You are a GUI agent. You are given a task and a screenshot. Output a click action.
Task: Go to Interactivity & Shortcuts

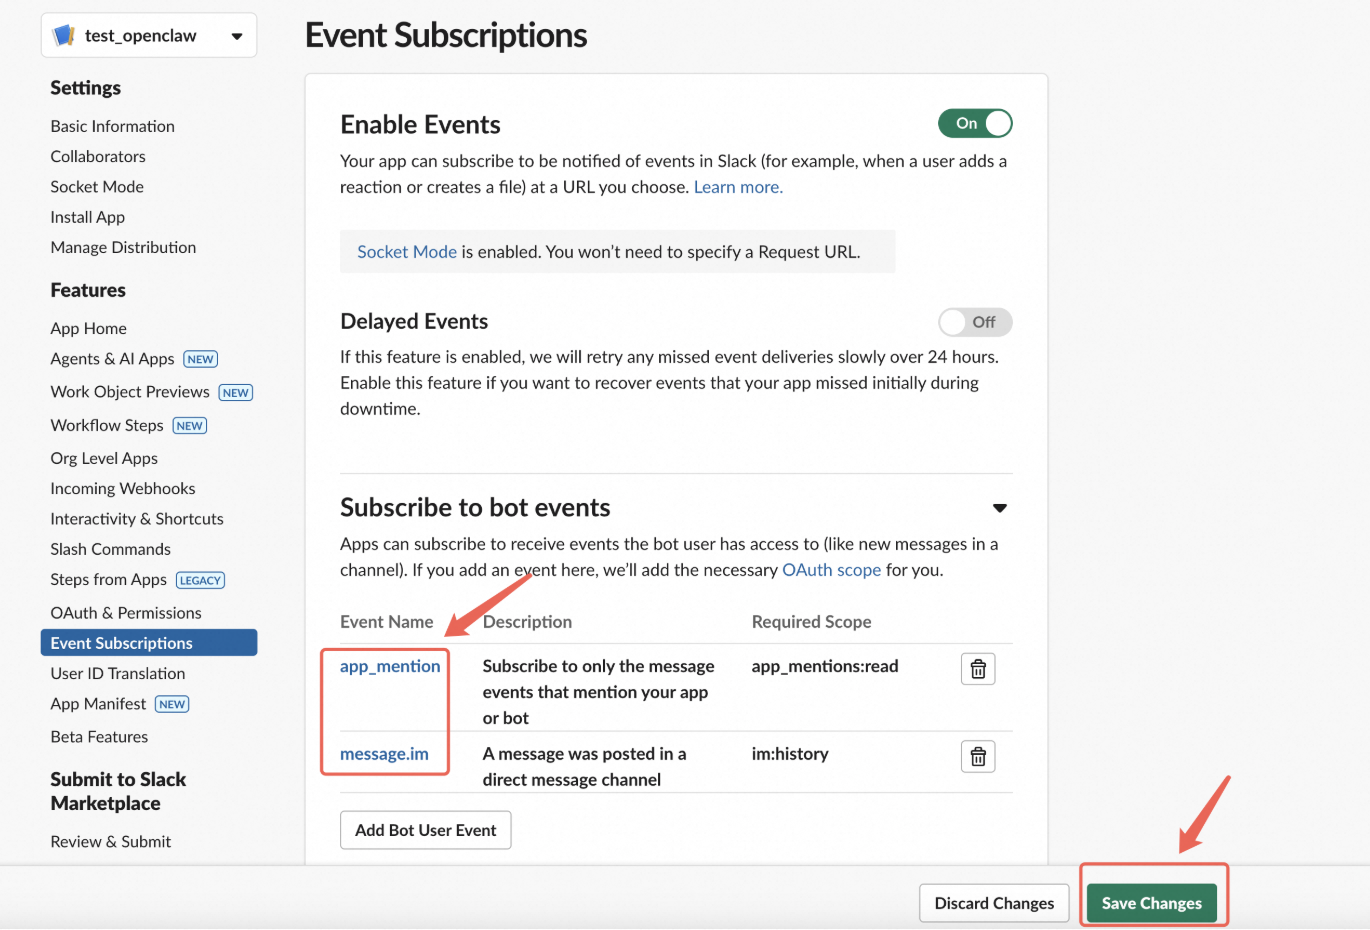coord(137,519)
